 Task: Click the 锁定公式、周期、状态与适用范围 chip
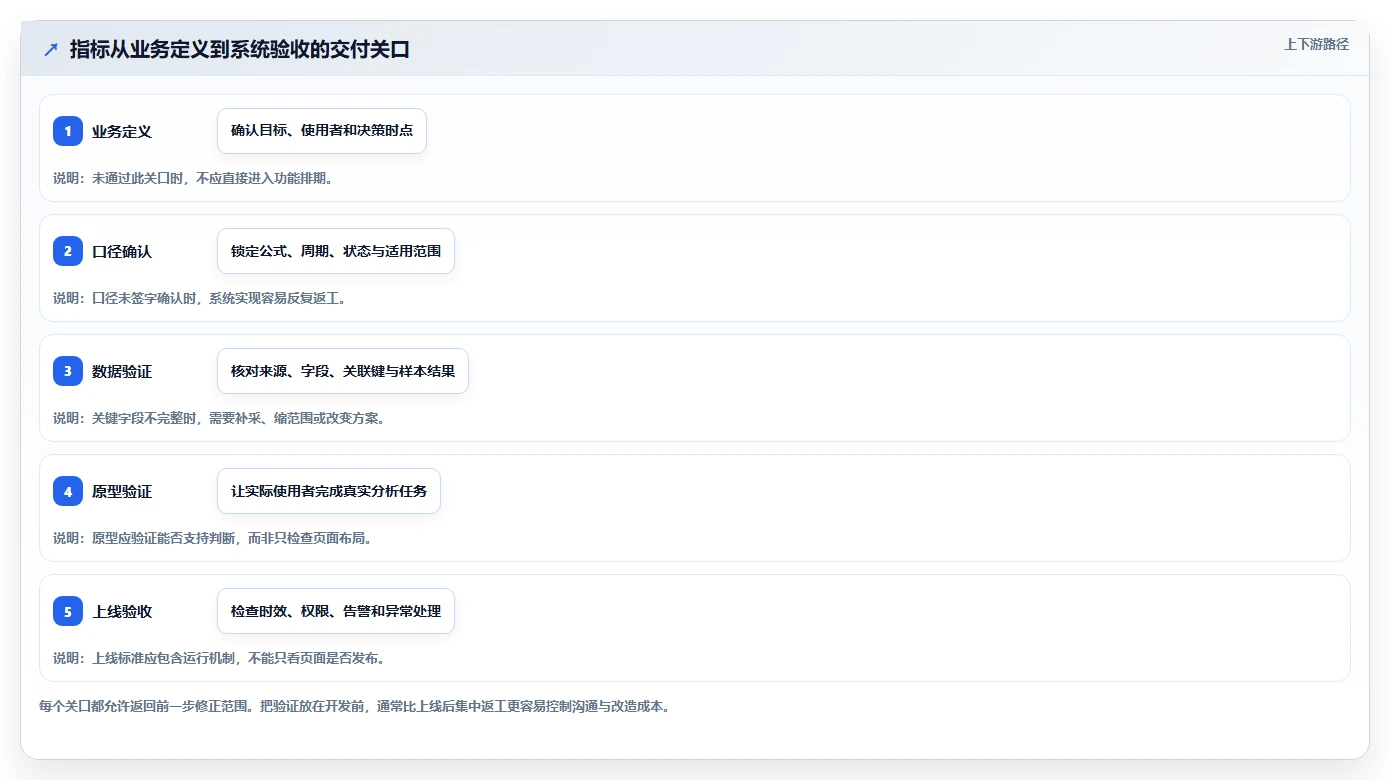click(336, 251)
